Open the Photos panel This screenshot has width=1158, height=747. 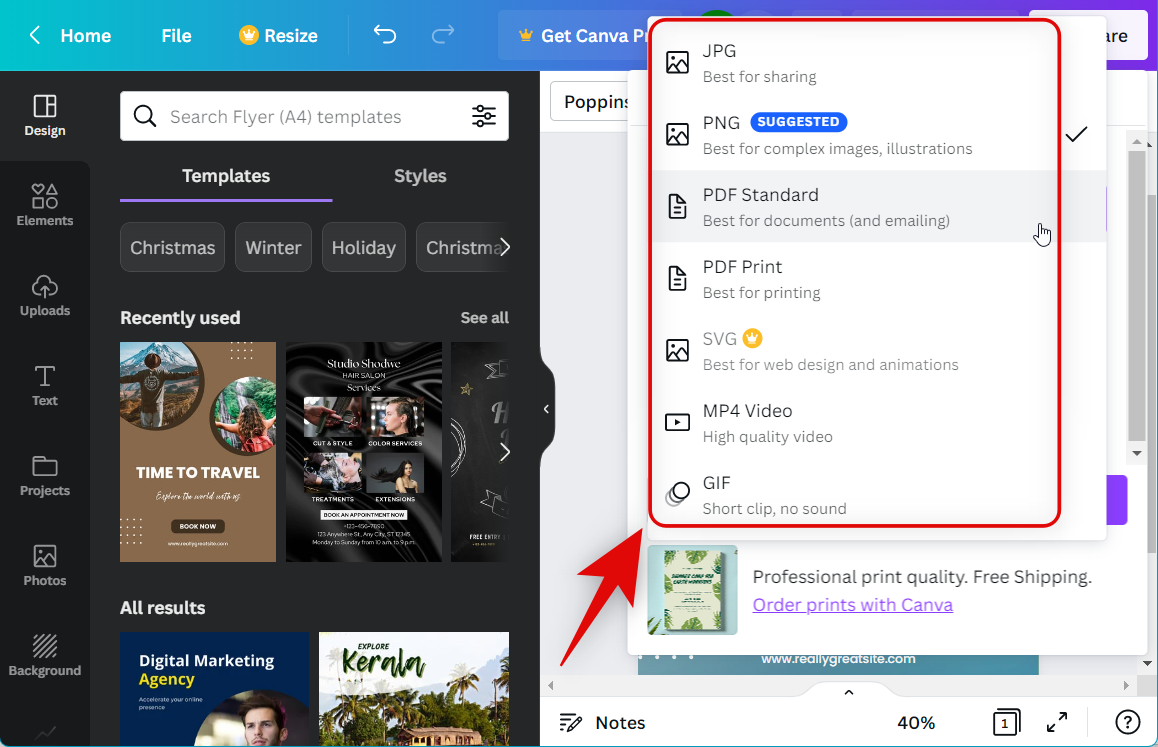pos(45,565)
